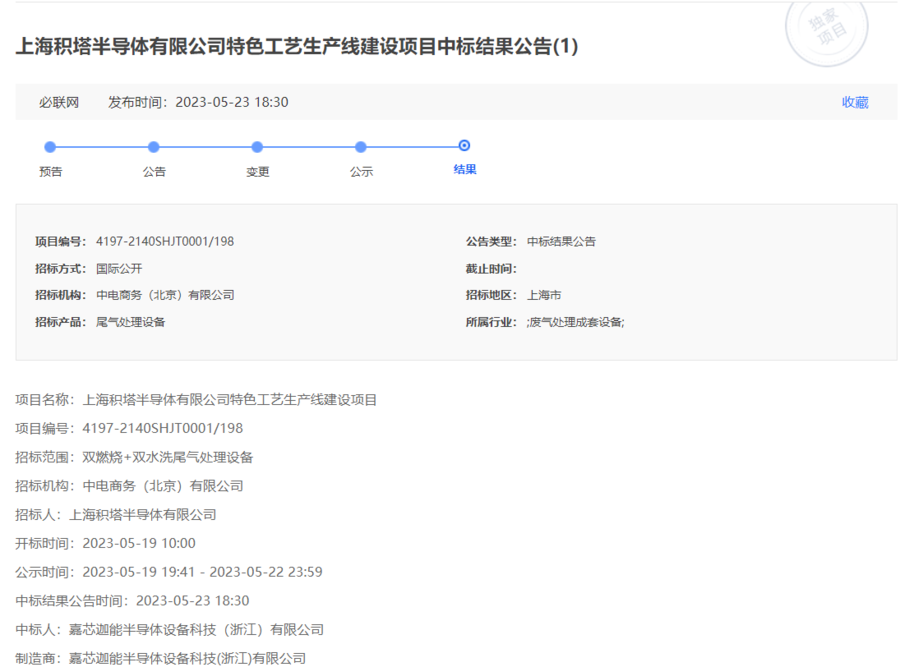Click 制造商 line at the bottom

(x=161, y=658)
